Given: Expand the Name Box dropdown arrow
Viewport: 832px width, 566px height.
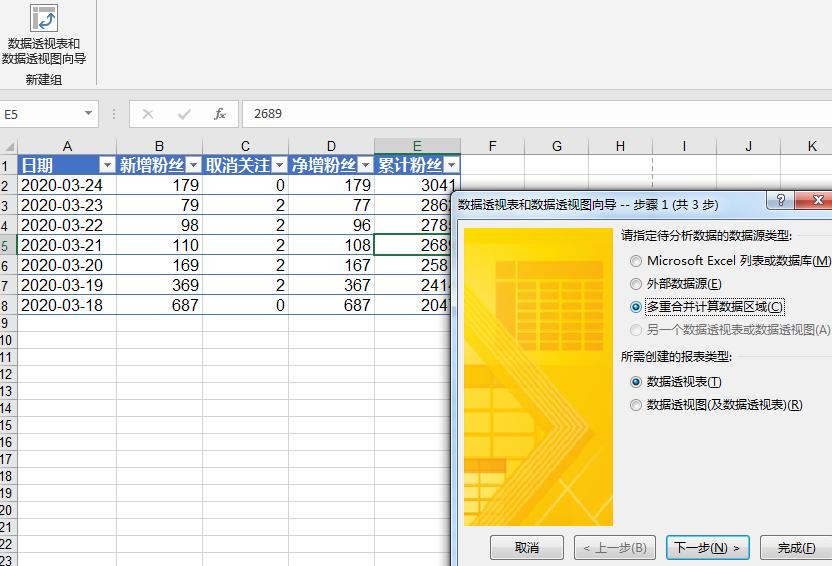Looking at the screenshot, I should pyautogui.click(x=89, y=114).
